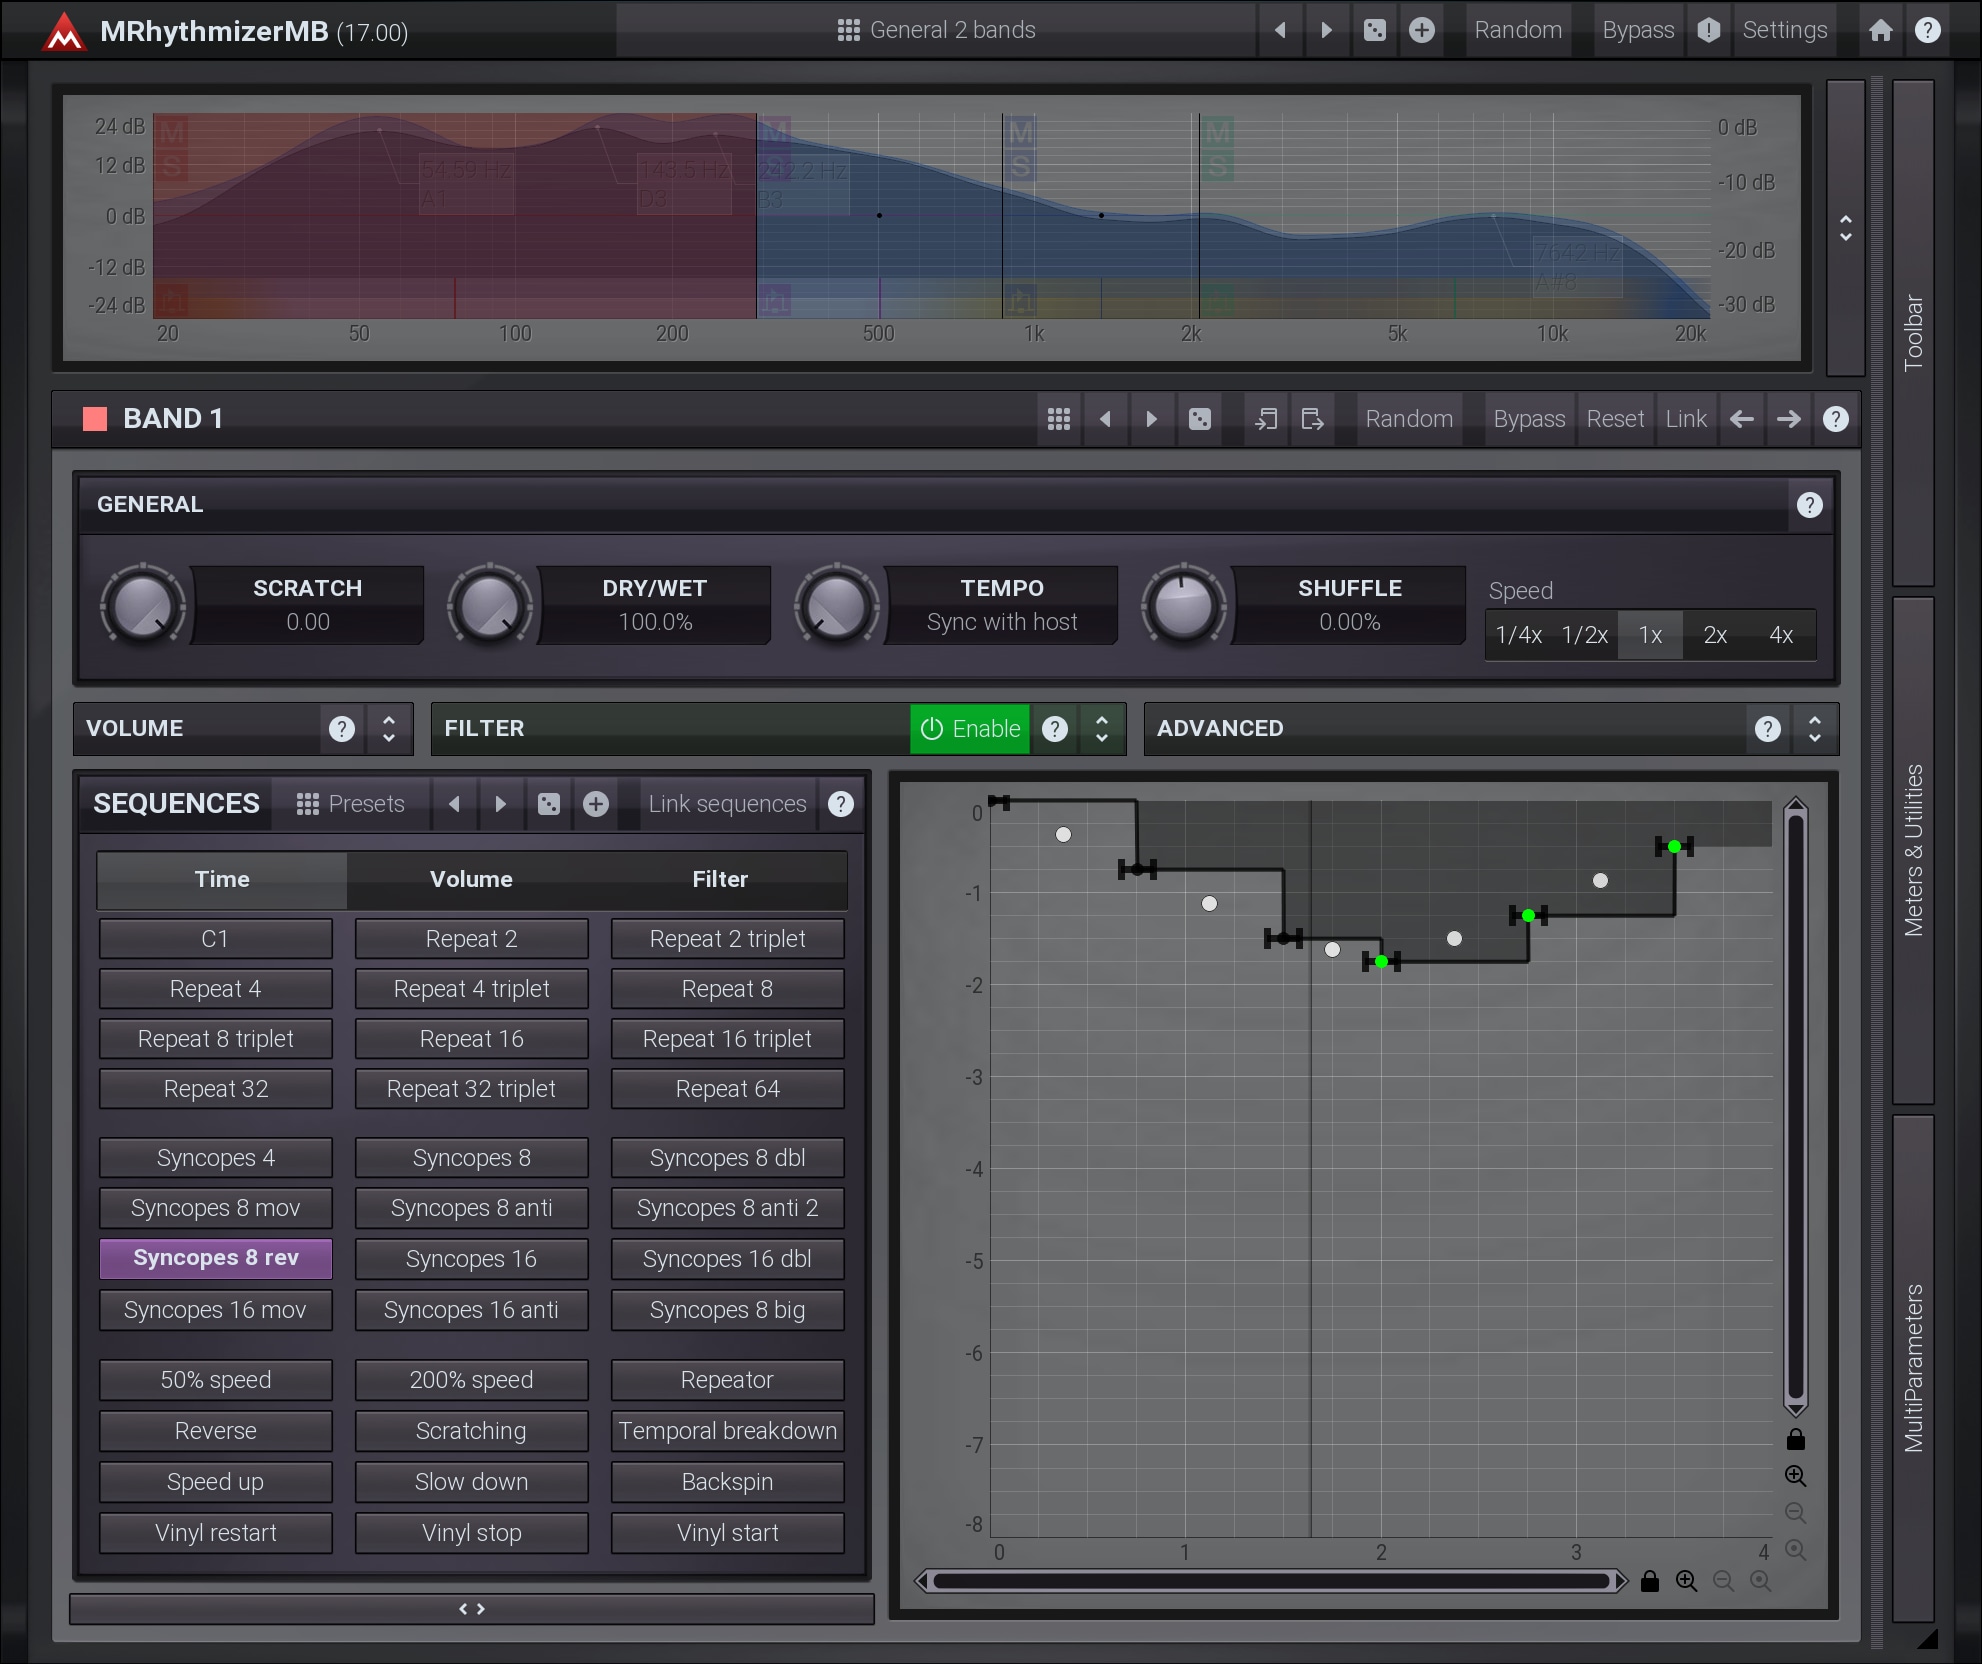Click the random dice icon in Band 1 header
The height and width of the screenshot is (1664, 1982).
[1199, 419]
